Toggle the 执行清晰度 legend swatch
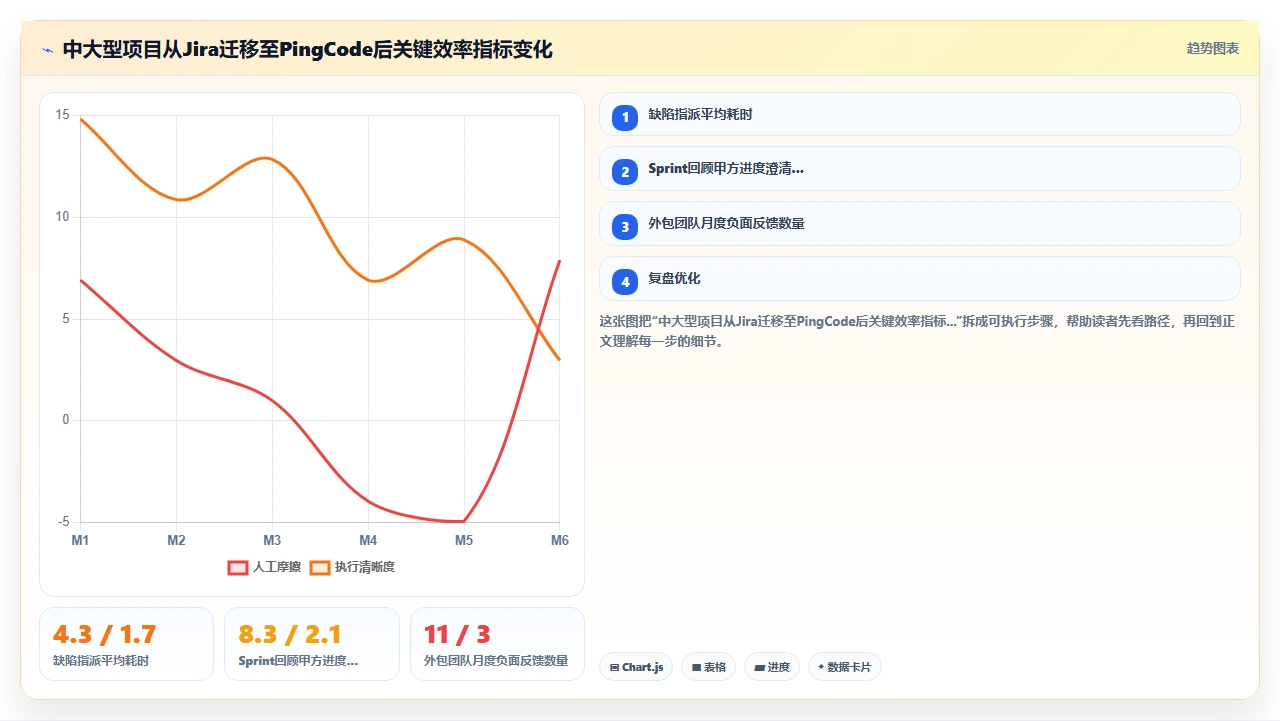This screenshot has width=1280, height=721. pos(320,567)
